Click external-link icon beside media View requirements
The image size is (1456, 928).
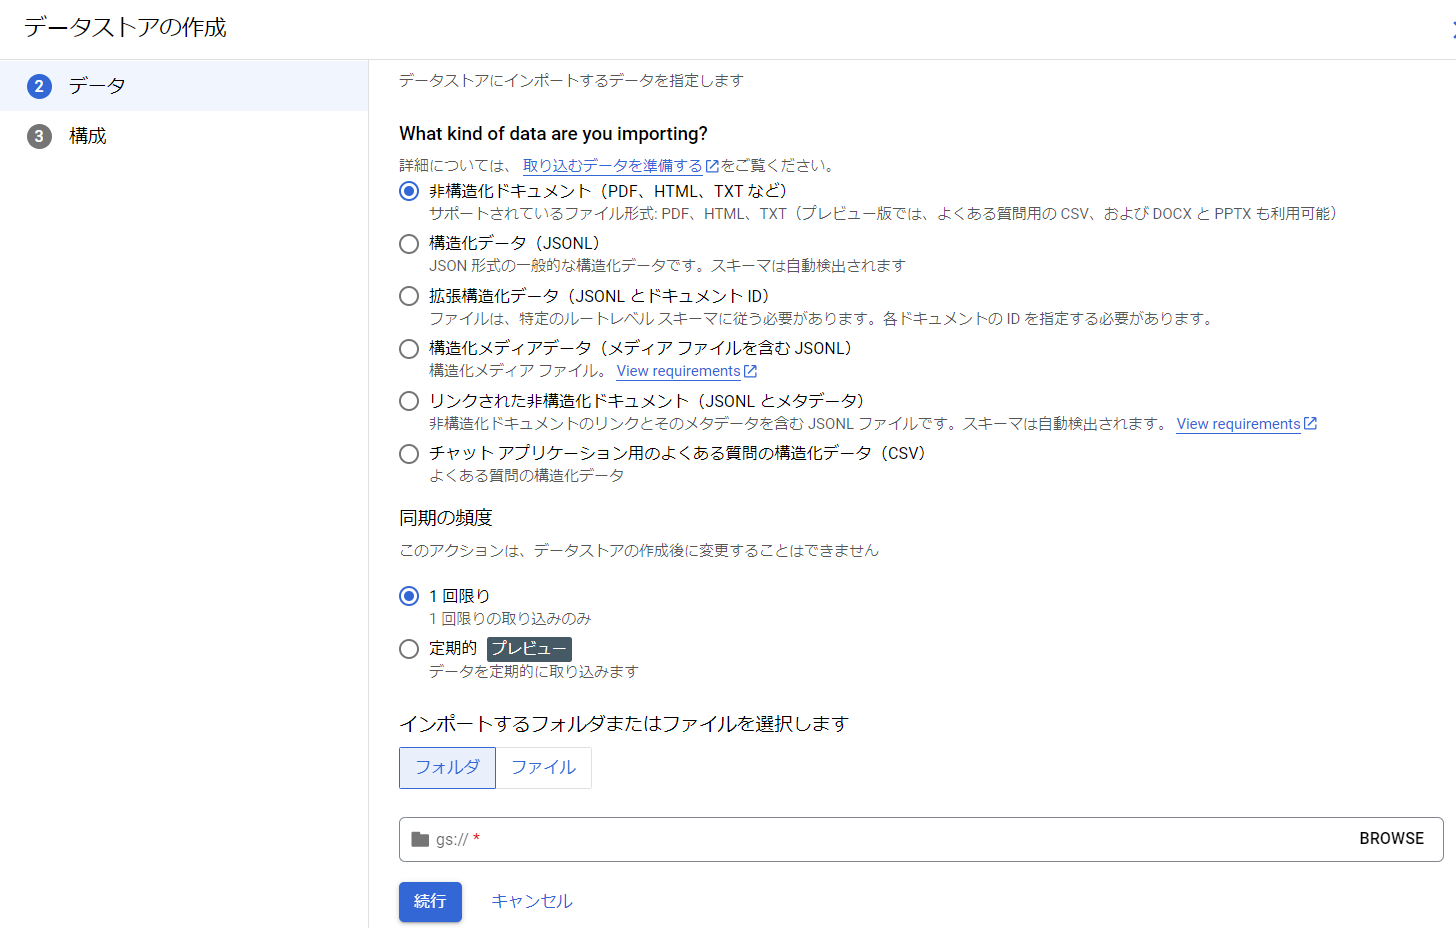pyautogui.click(x=751, y=371)
